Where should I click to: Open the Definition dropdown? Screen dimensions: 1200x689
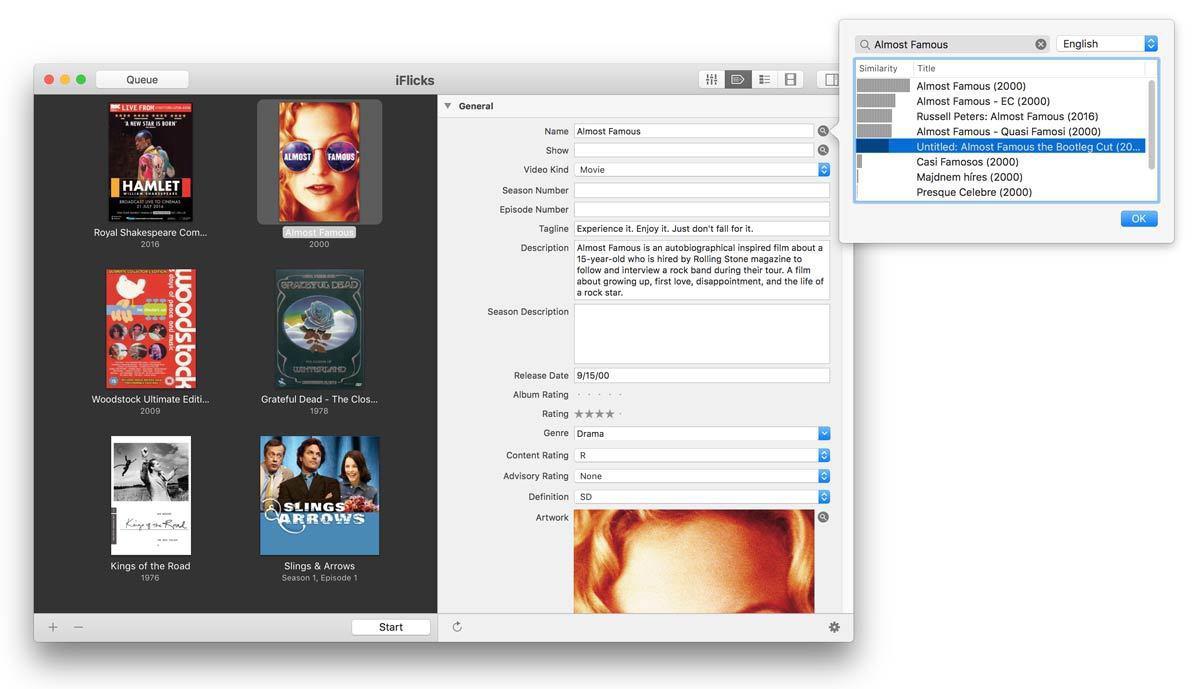[x=702, y=496]
